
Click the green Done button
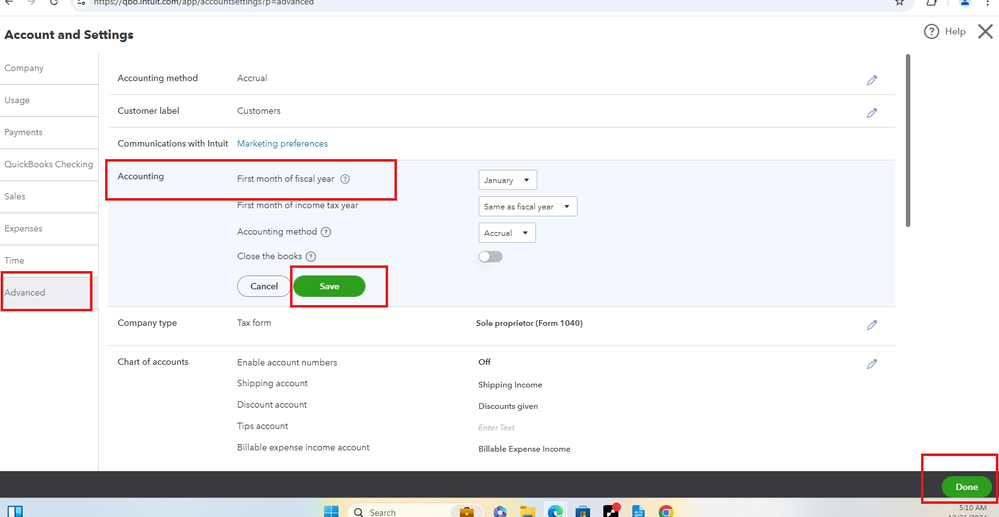(x=967, y=486)
